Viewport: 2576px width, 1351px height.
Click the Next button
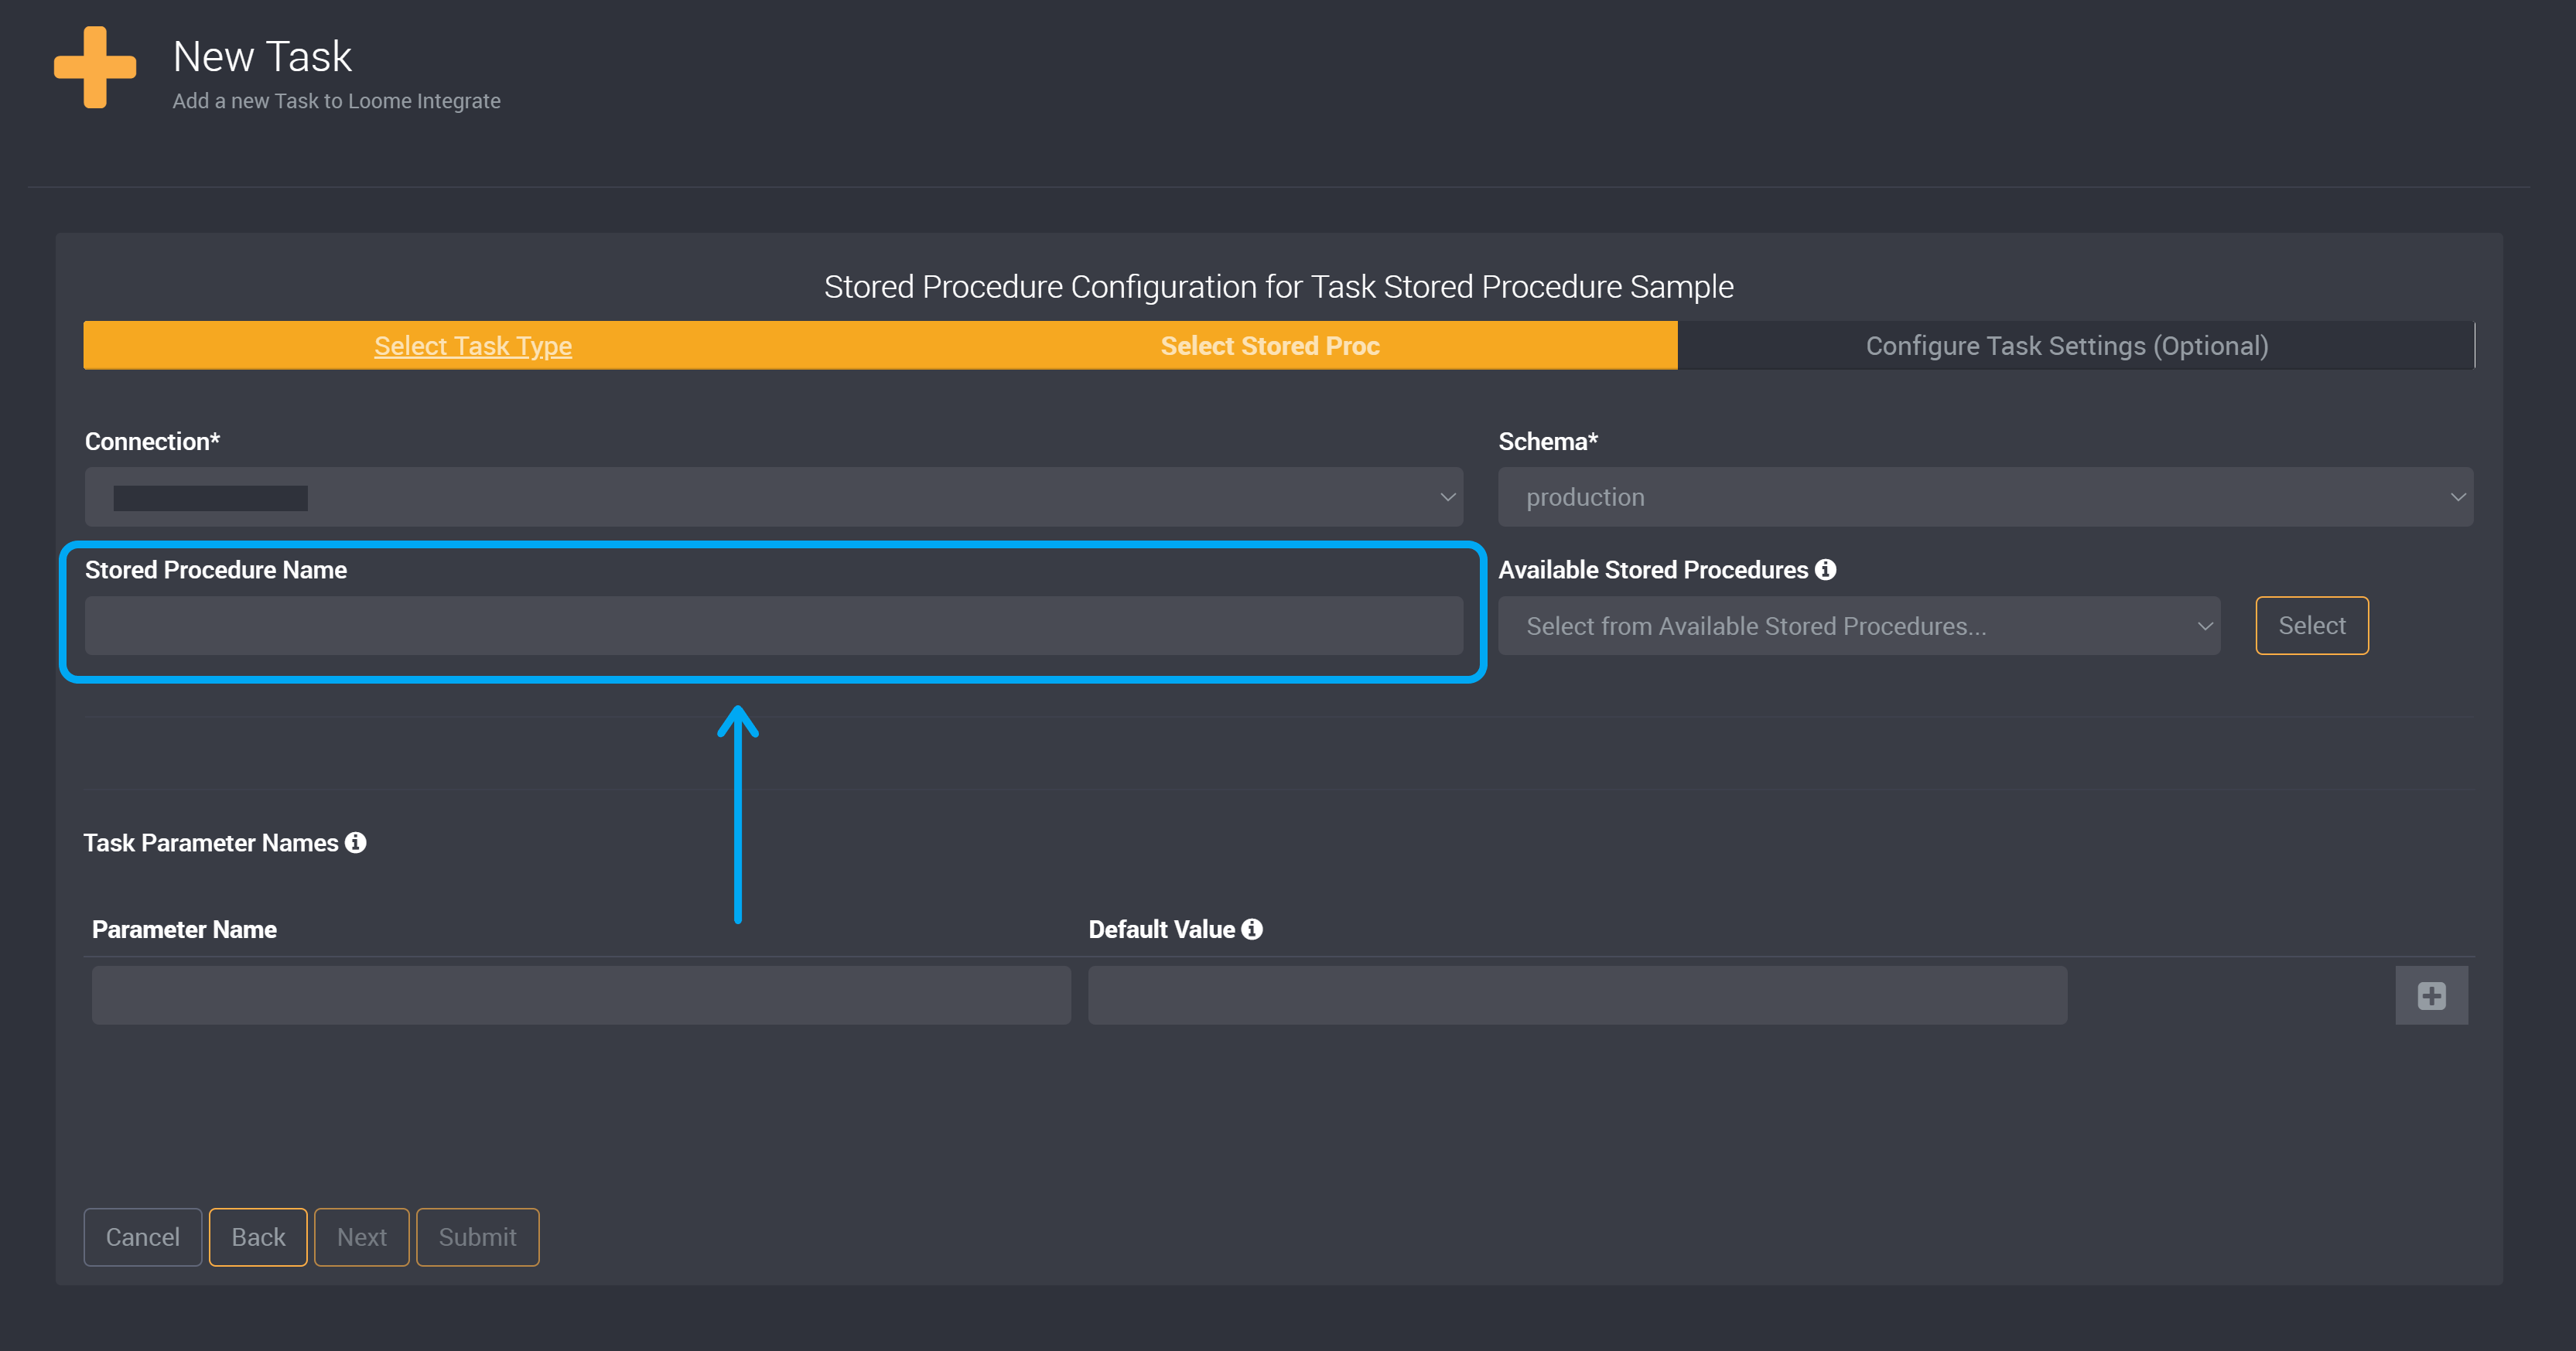coord(361,1237)
